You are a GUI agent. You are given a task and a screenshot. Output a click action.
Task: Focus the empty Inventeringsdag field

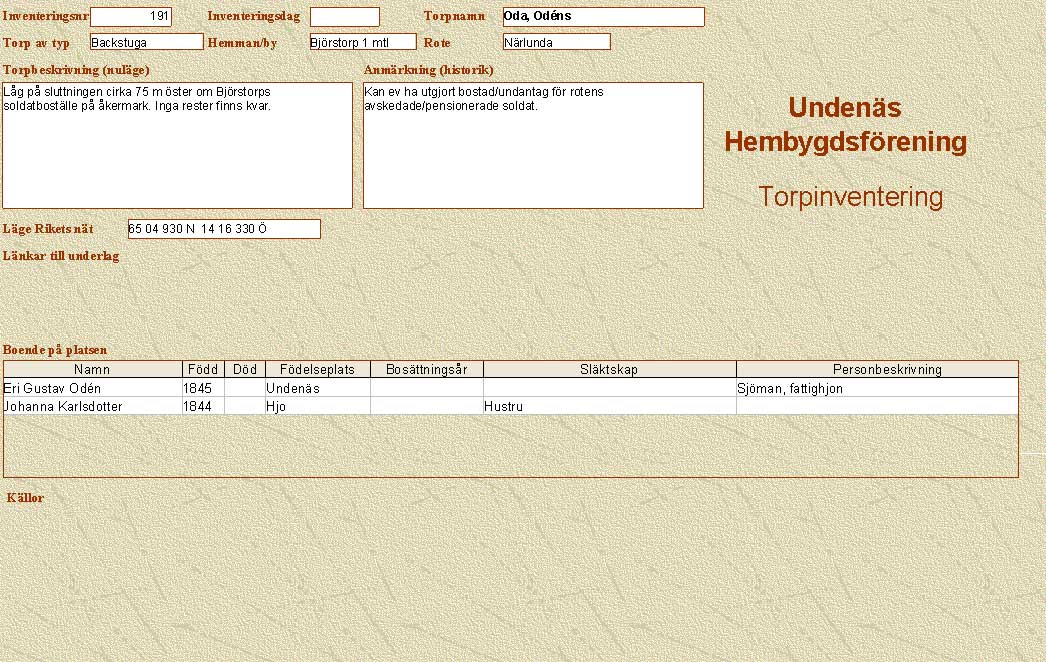[344, 17]
